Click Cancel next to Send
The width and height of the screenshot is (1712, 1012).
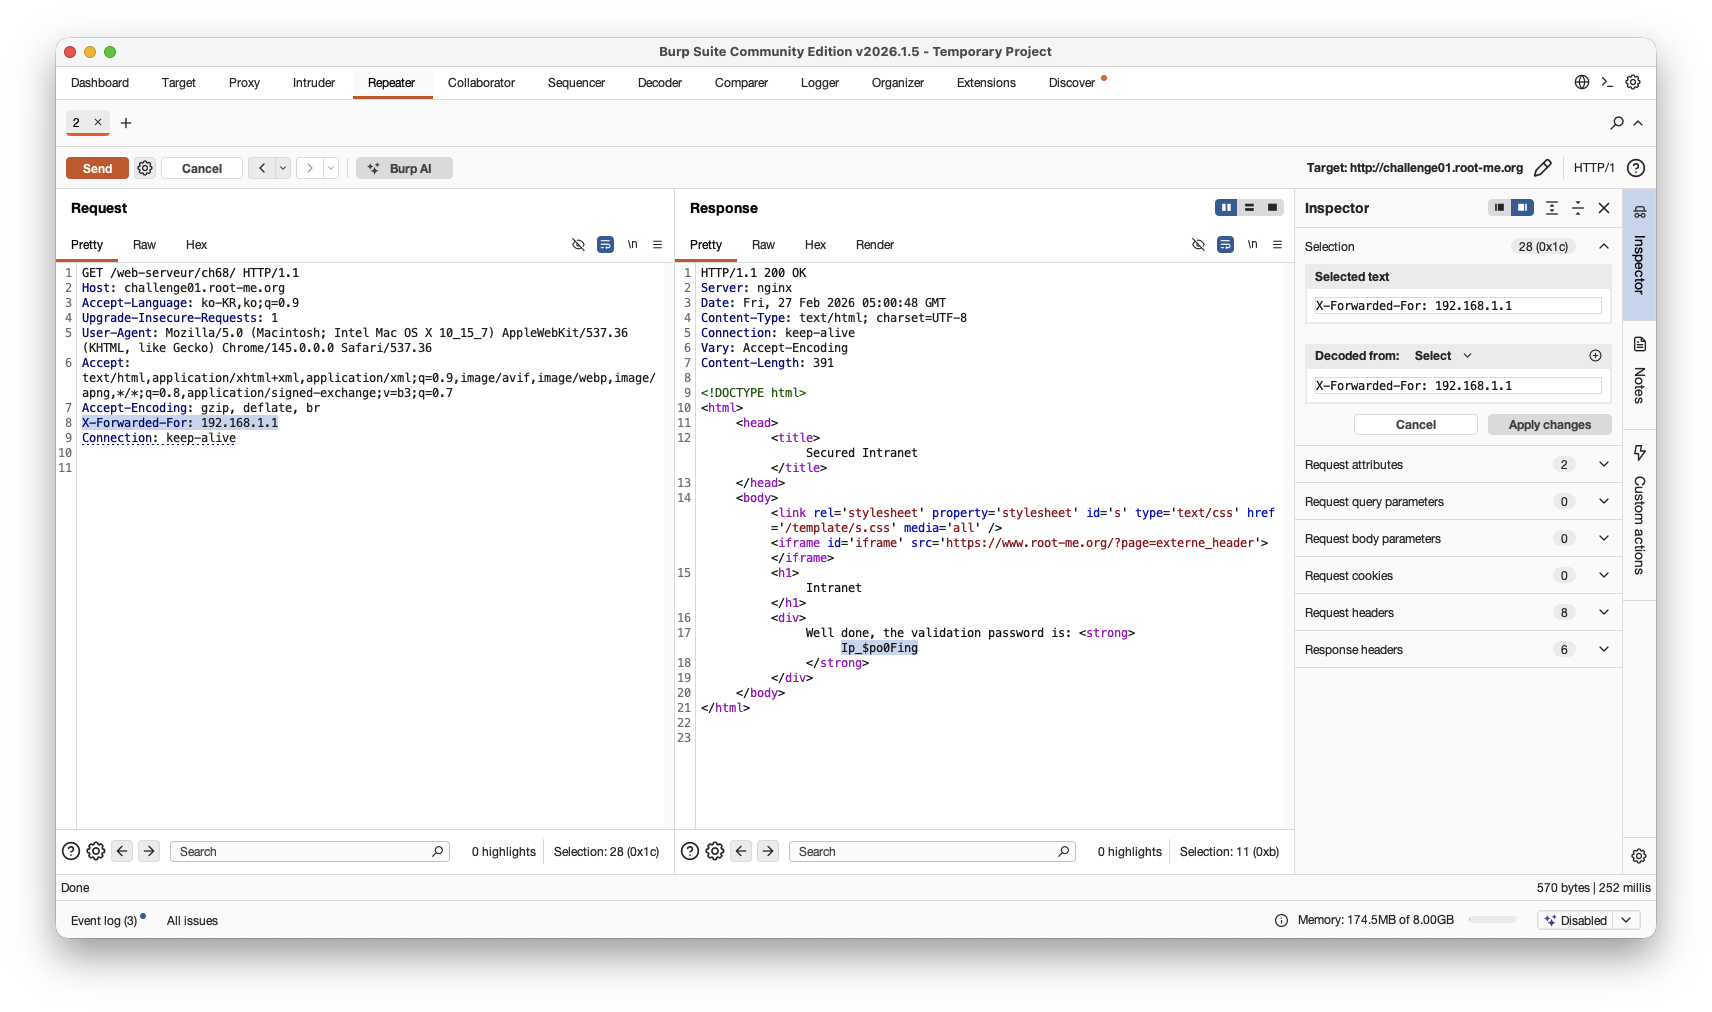point(202,168)
